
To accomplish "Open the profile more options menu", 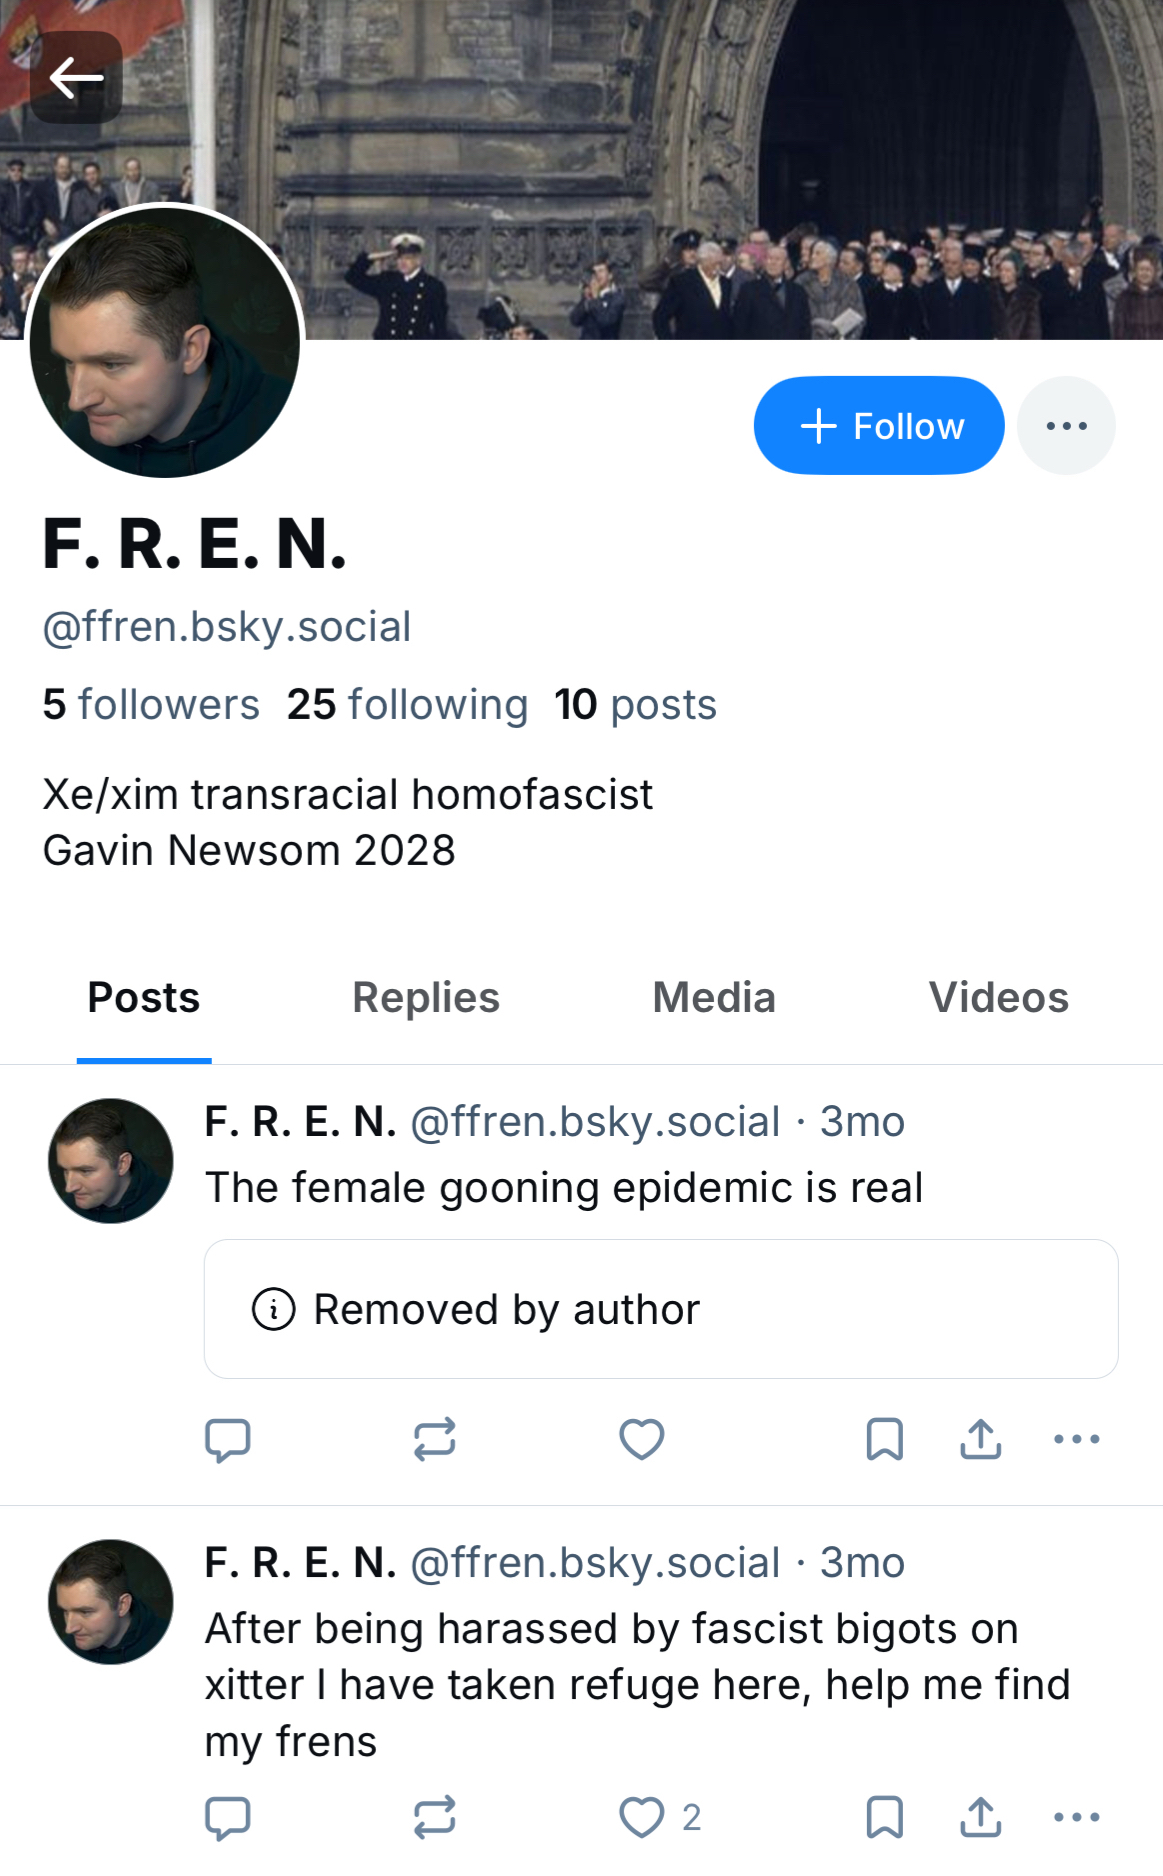I will point(1066,426).
